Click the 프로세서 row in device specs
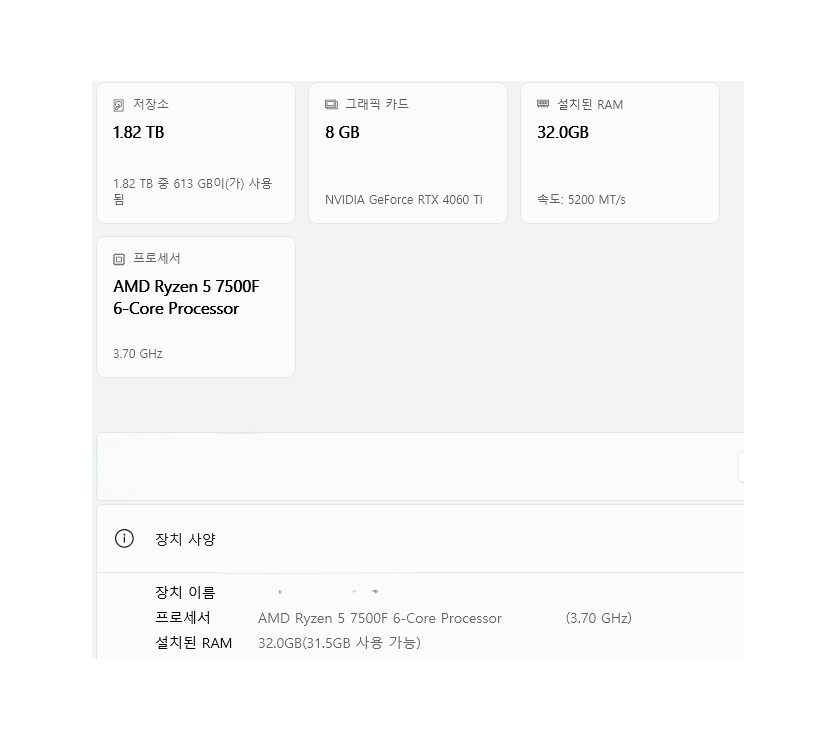 tap(183, 618)
